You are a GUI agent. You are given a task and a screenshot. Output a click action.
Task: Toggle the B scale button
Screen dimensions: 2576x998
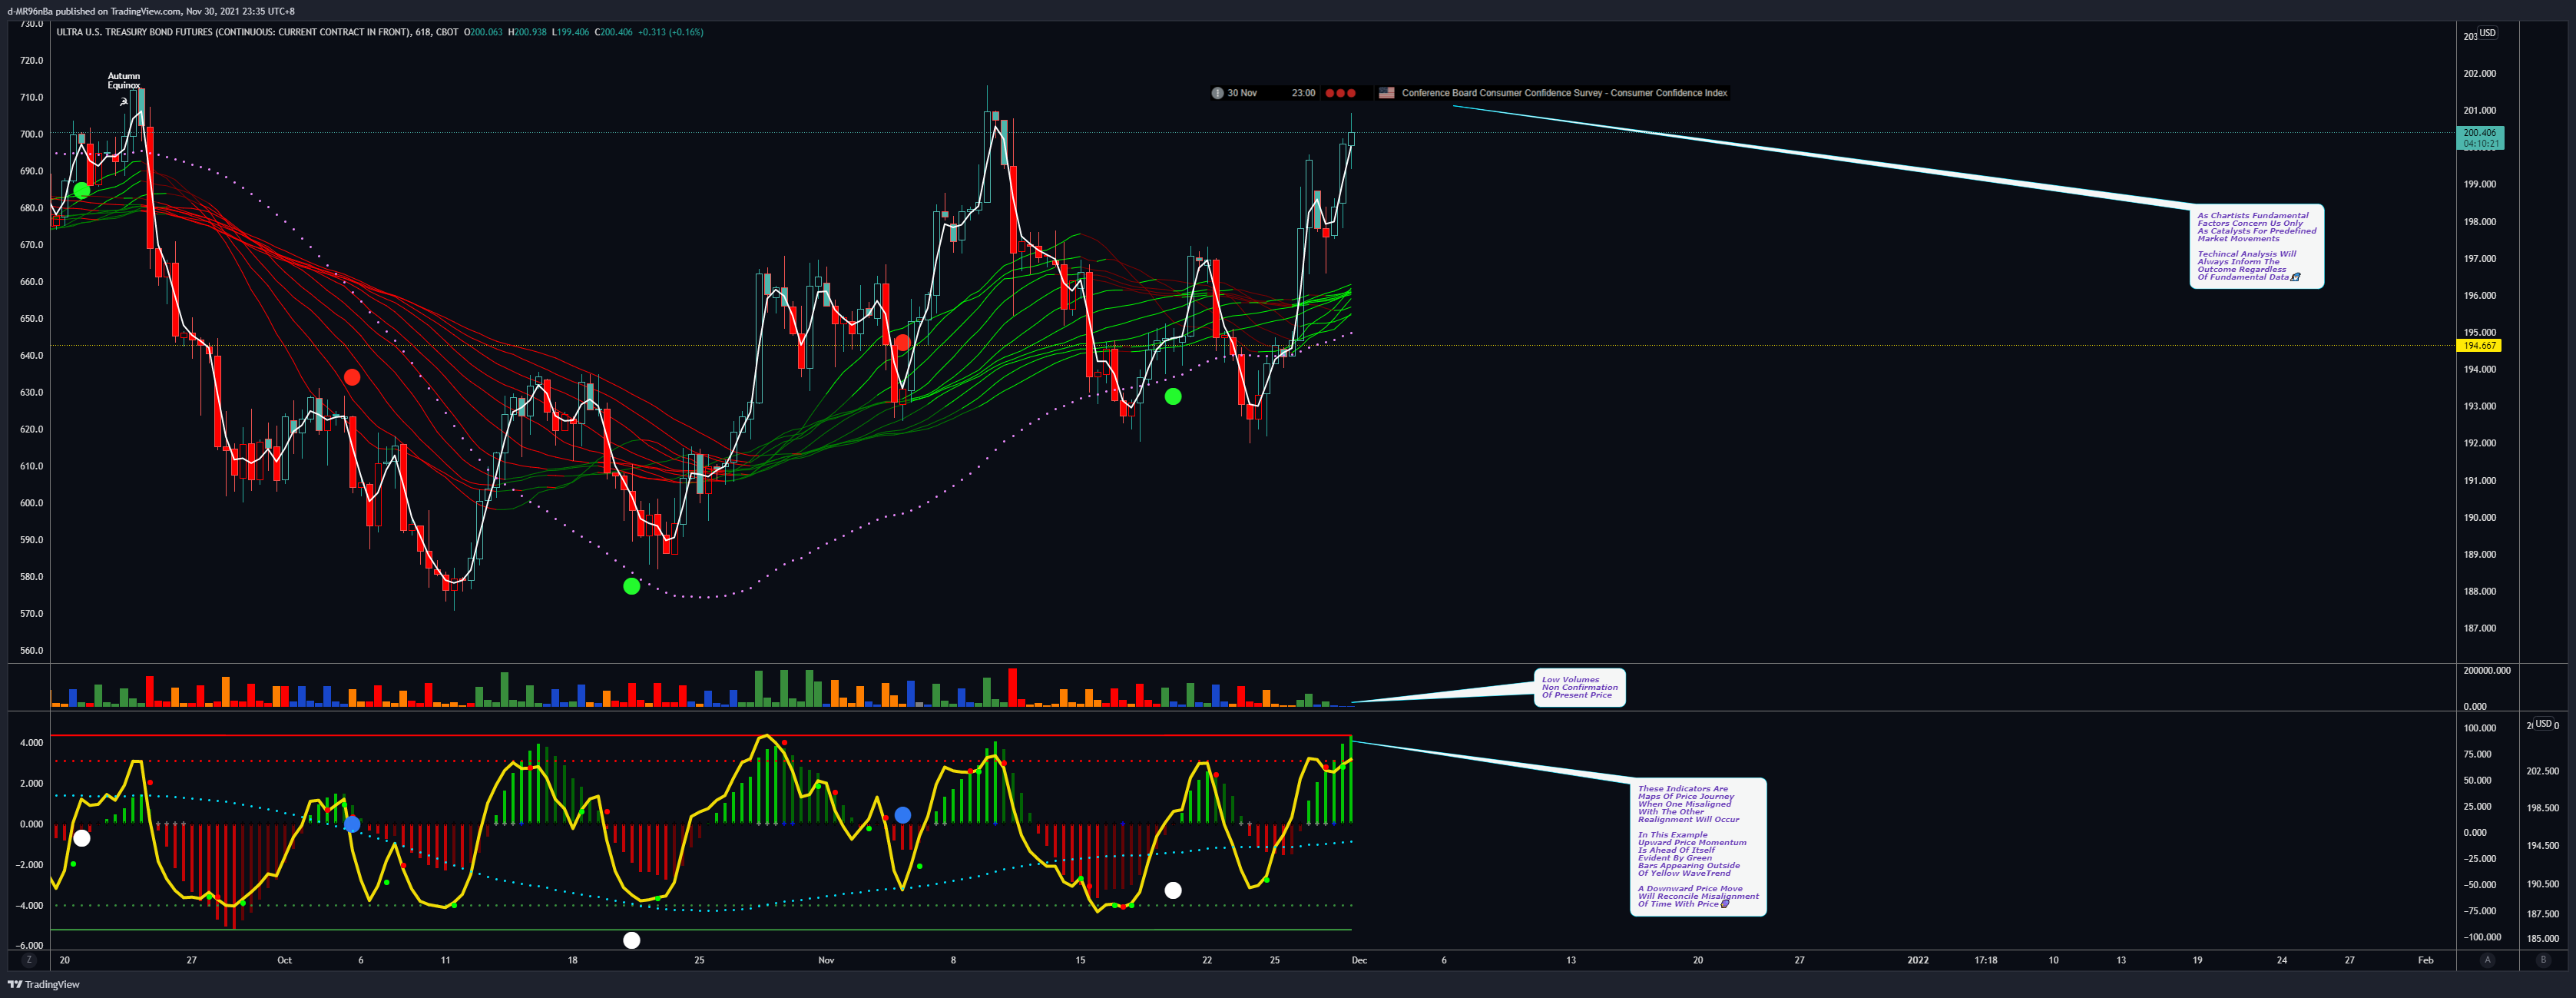[x=2543, y=960]
